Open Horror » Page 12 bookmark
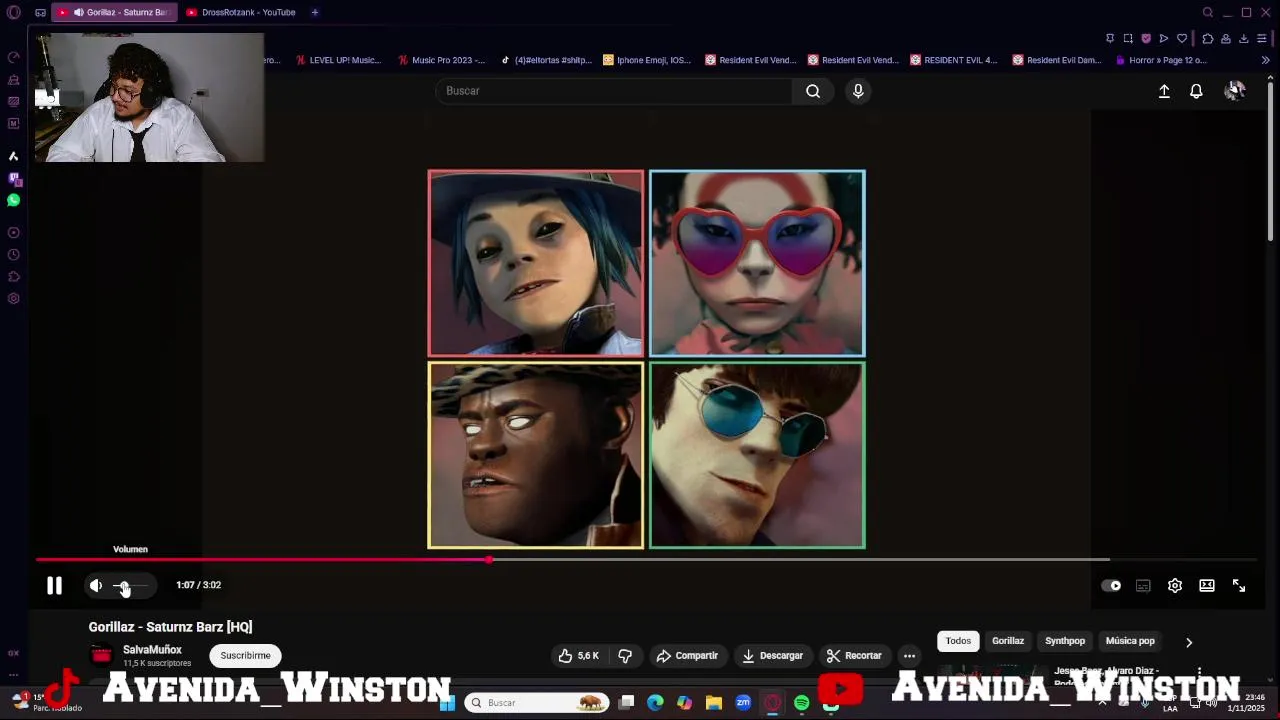This screenshot has width=1280, height=720. point(1160,60)
